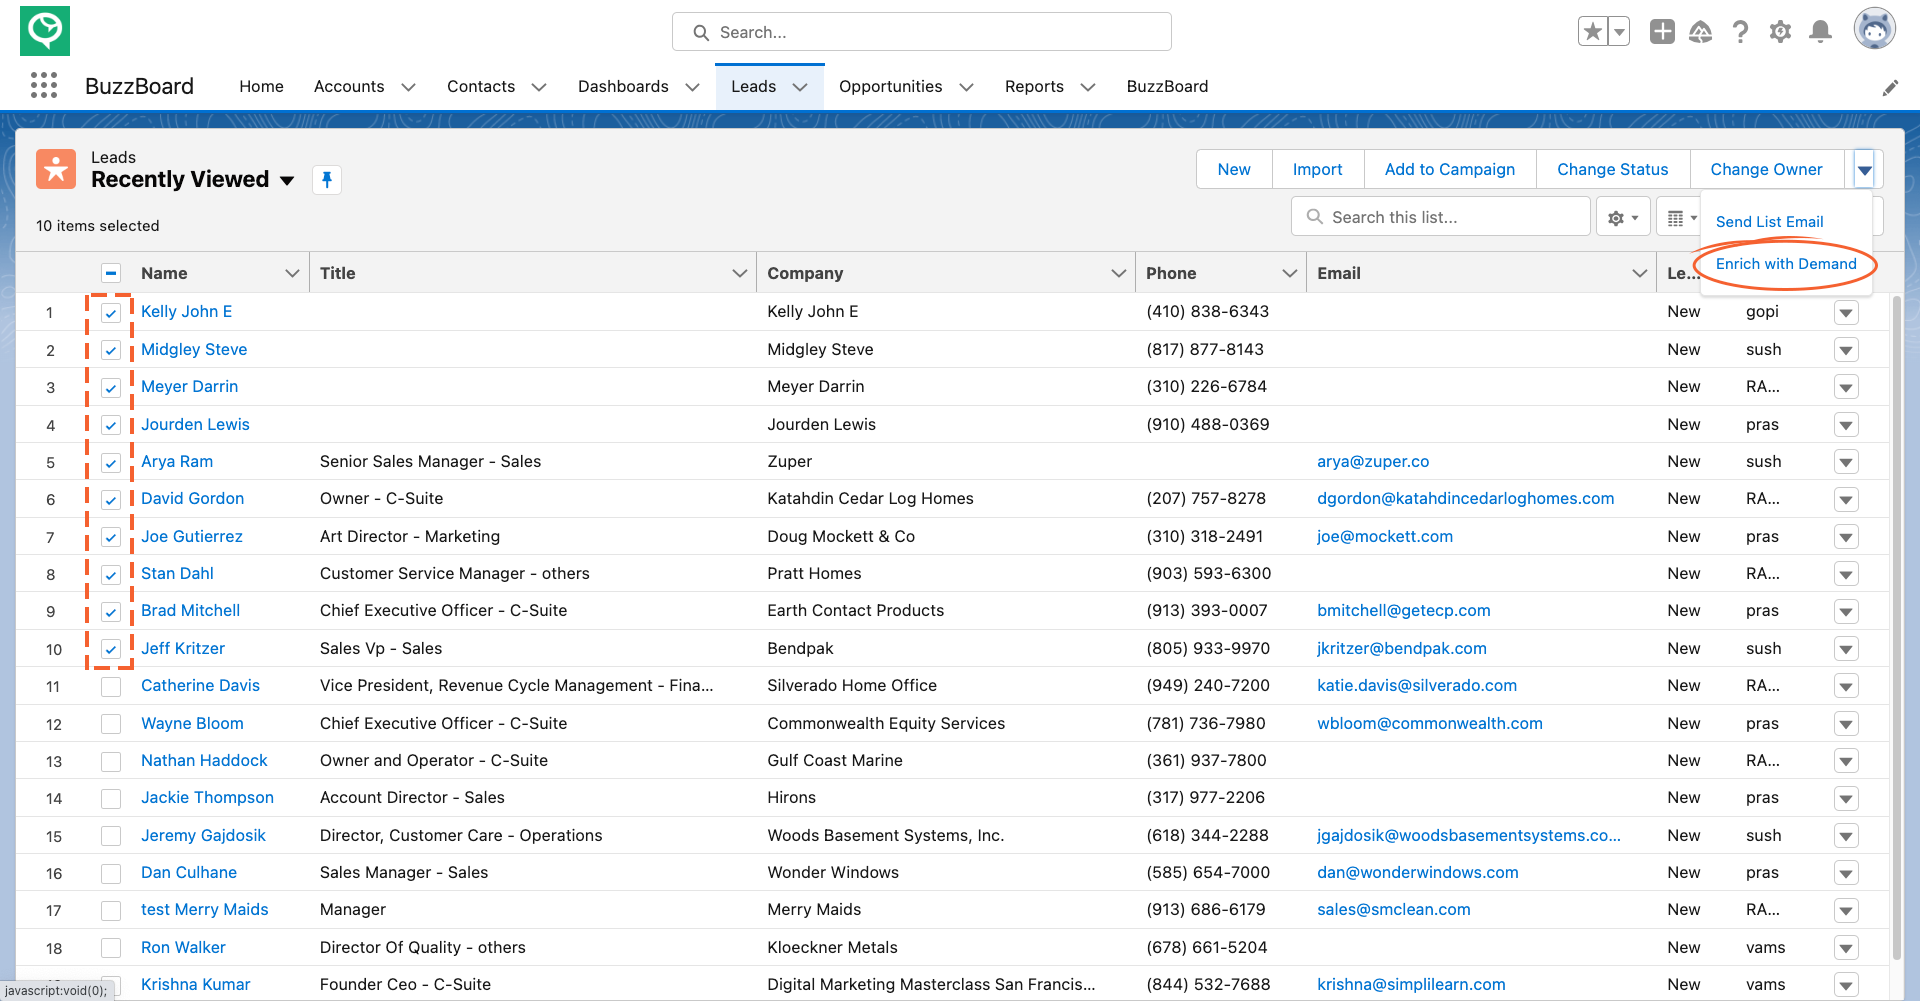The height and width of the screenshot is (1001, 1920).
Task: Open the App Launcher grid icon
Action: click(44, 86)
